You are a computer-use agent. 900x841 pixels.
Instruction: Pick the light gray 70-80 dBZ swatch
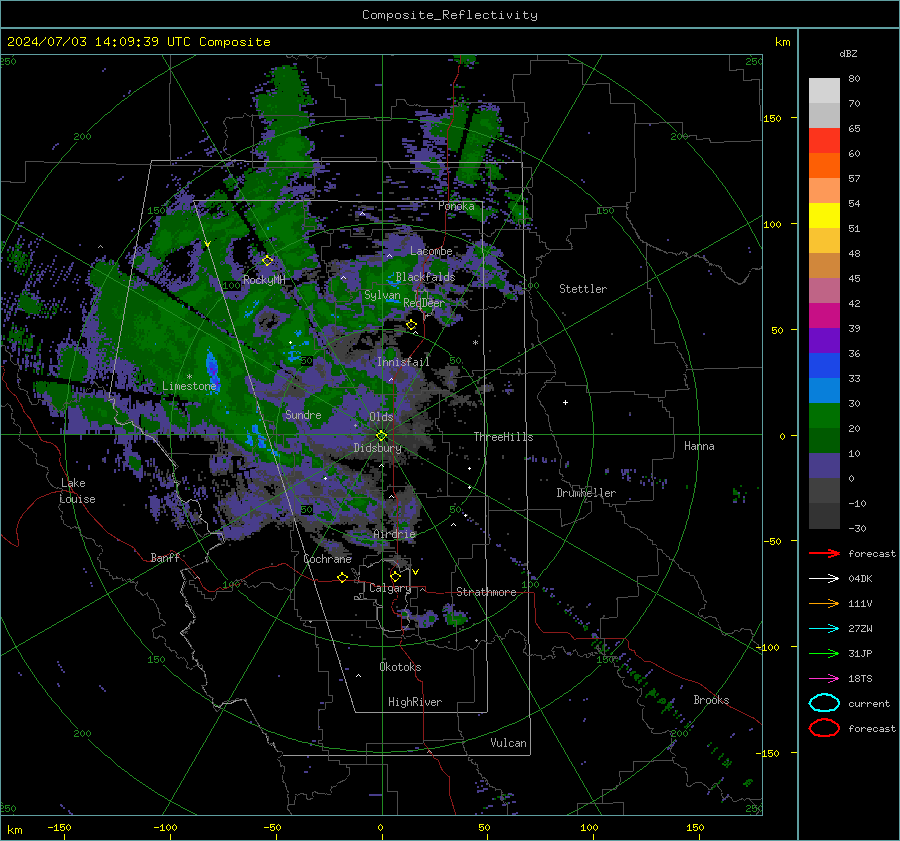pos(824,90)
